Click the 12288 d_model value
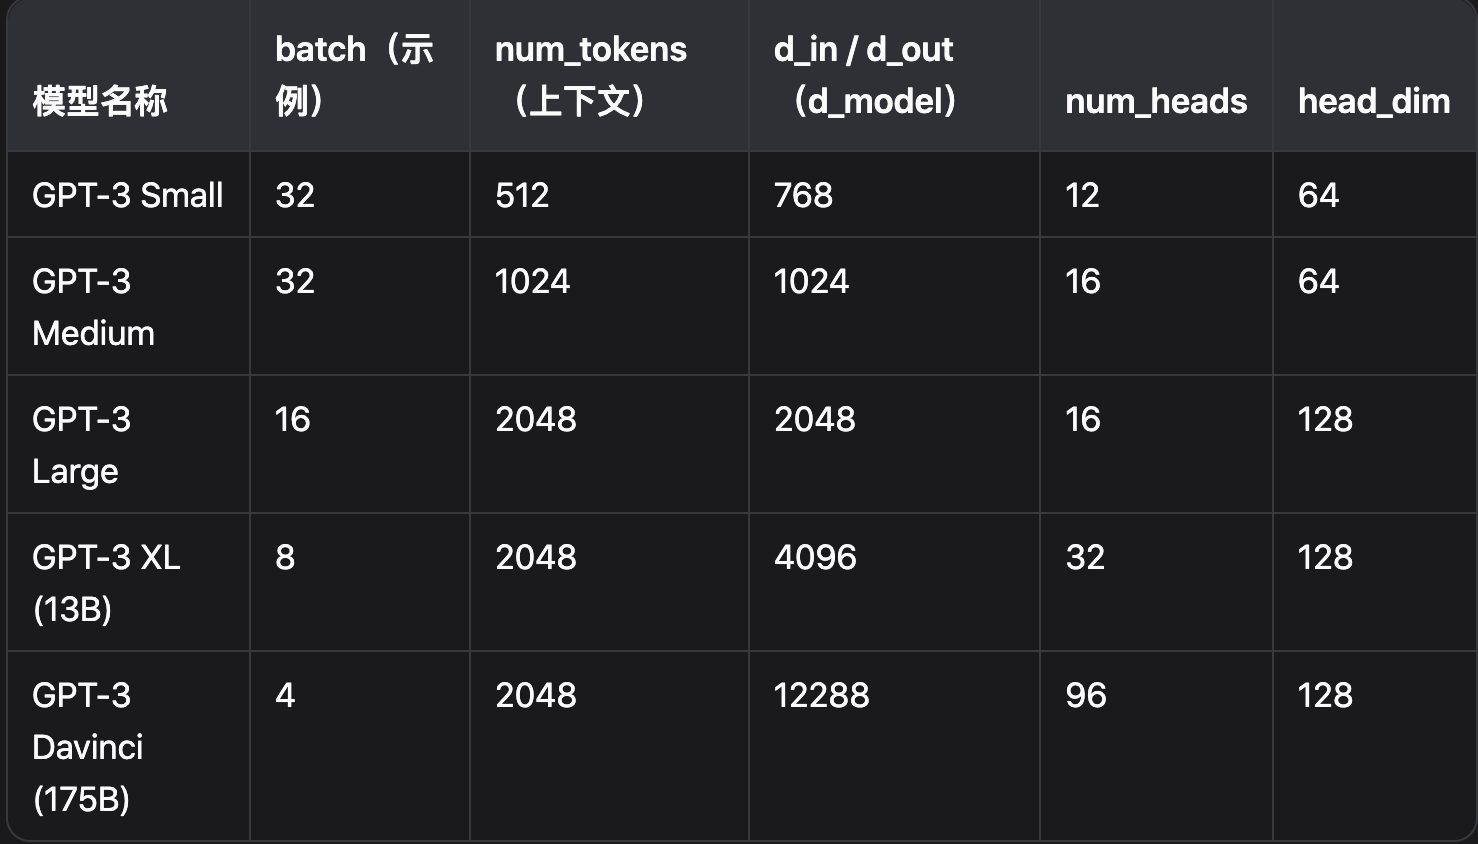The height and width of the screenshot is (844, 1478). point(821,695)
